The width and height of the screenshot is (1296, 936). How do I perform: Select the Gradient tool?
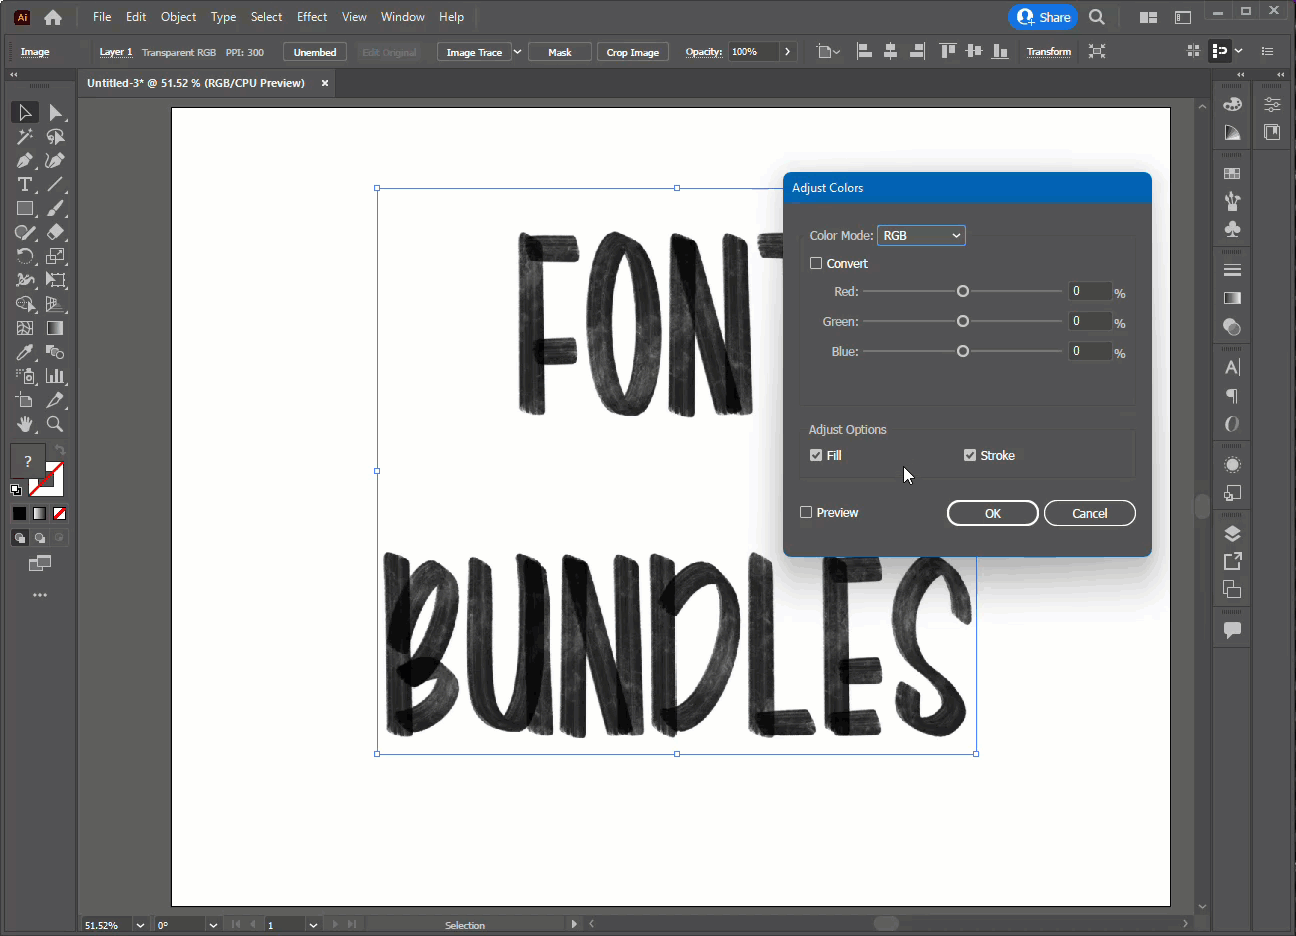[x=55, y=328]
